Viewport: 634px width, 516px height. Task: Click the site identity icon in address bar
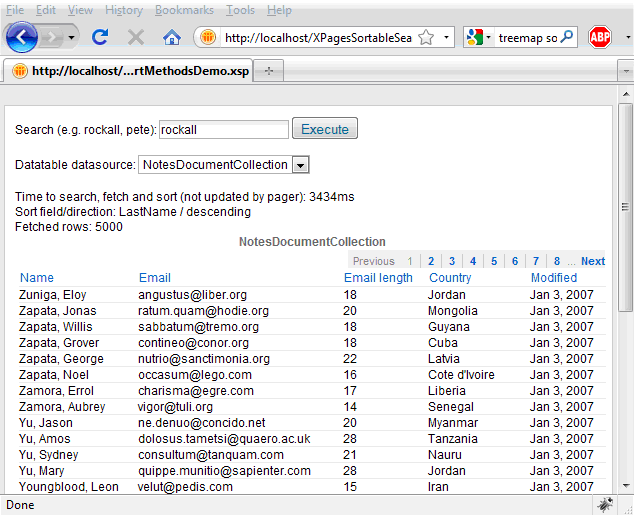pyautogui.click(x=208, y=38)
